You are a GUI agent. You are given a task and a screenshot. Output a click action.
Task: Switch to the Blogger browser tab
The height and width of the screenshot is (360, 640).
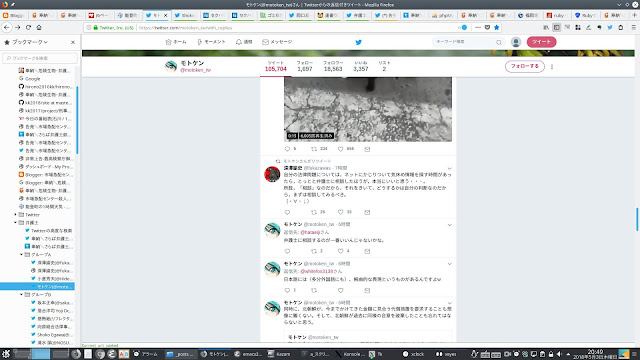[13, 15]
